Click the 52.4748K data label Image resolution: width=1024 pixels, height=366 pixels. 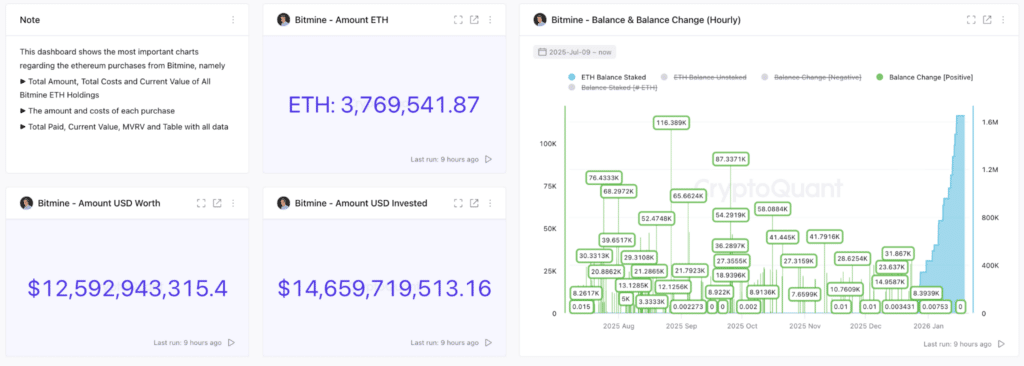pyautogui.click(x=657, y=219)
